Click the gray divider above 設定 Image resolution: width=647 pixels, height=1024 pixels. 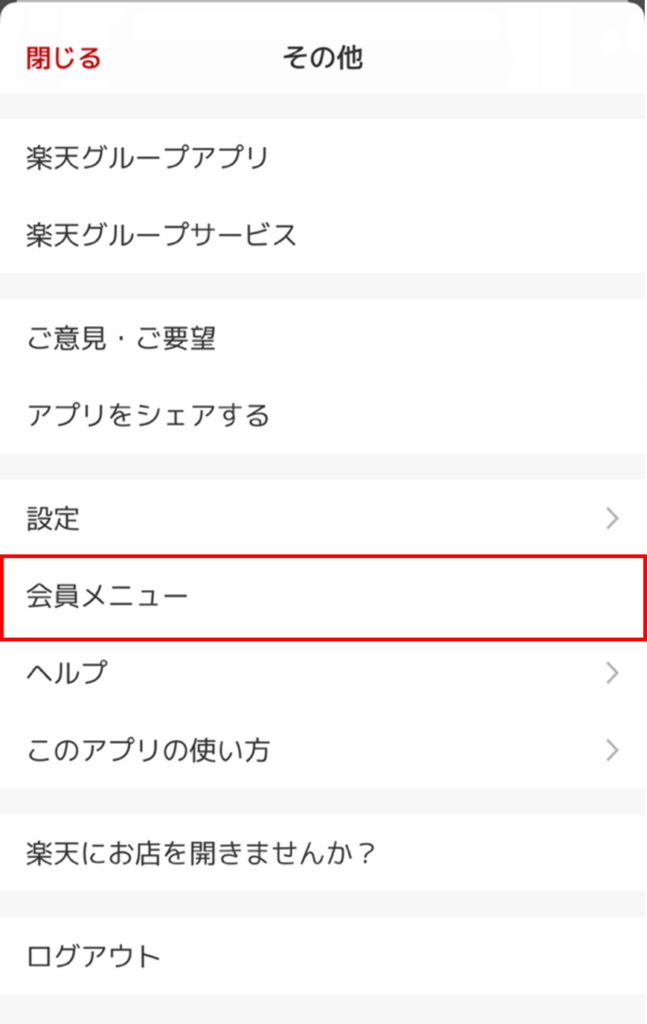(322, 466)
